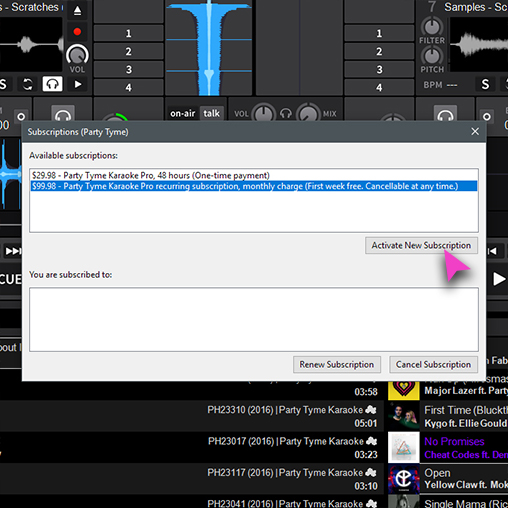Select the PH23117 (2016) Party Tyme Karaoke row
This screenshot has width=508, height=508.
point(192,479)
